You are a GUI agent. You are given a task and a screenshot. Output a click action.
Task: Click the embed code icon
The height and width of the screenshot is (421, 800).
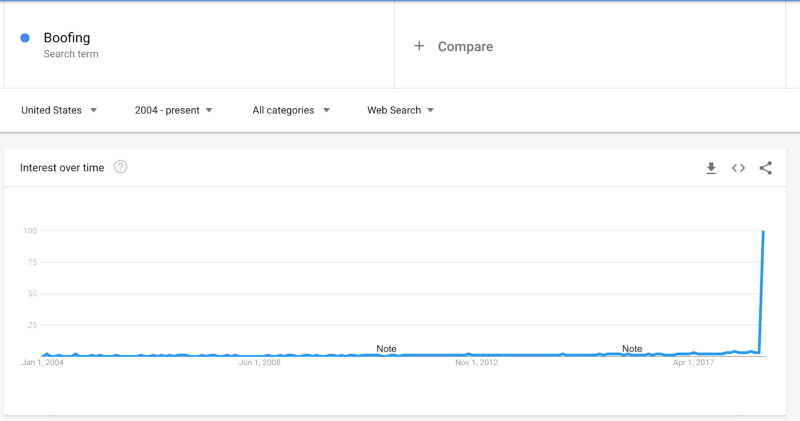[738, 168]
